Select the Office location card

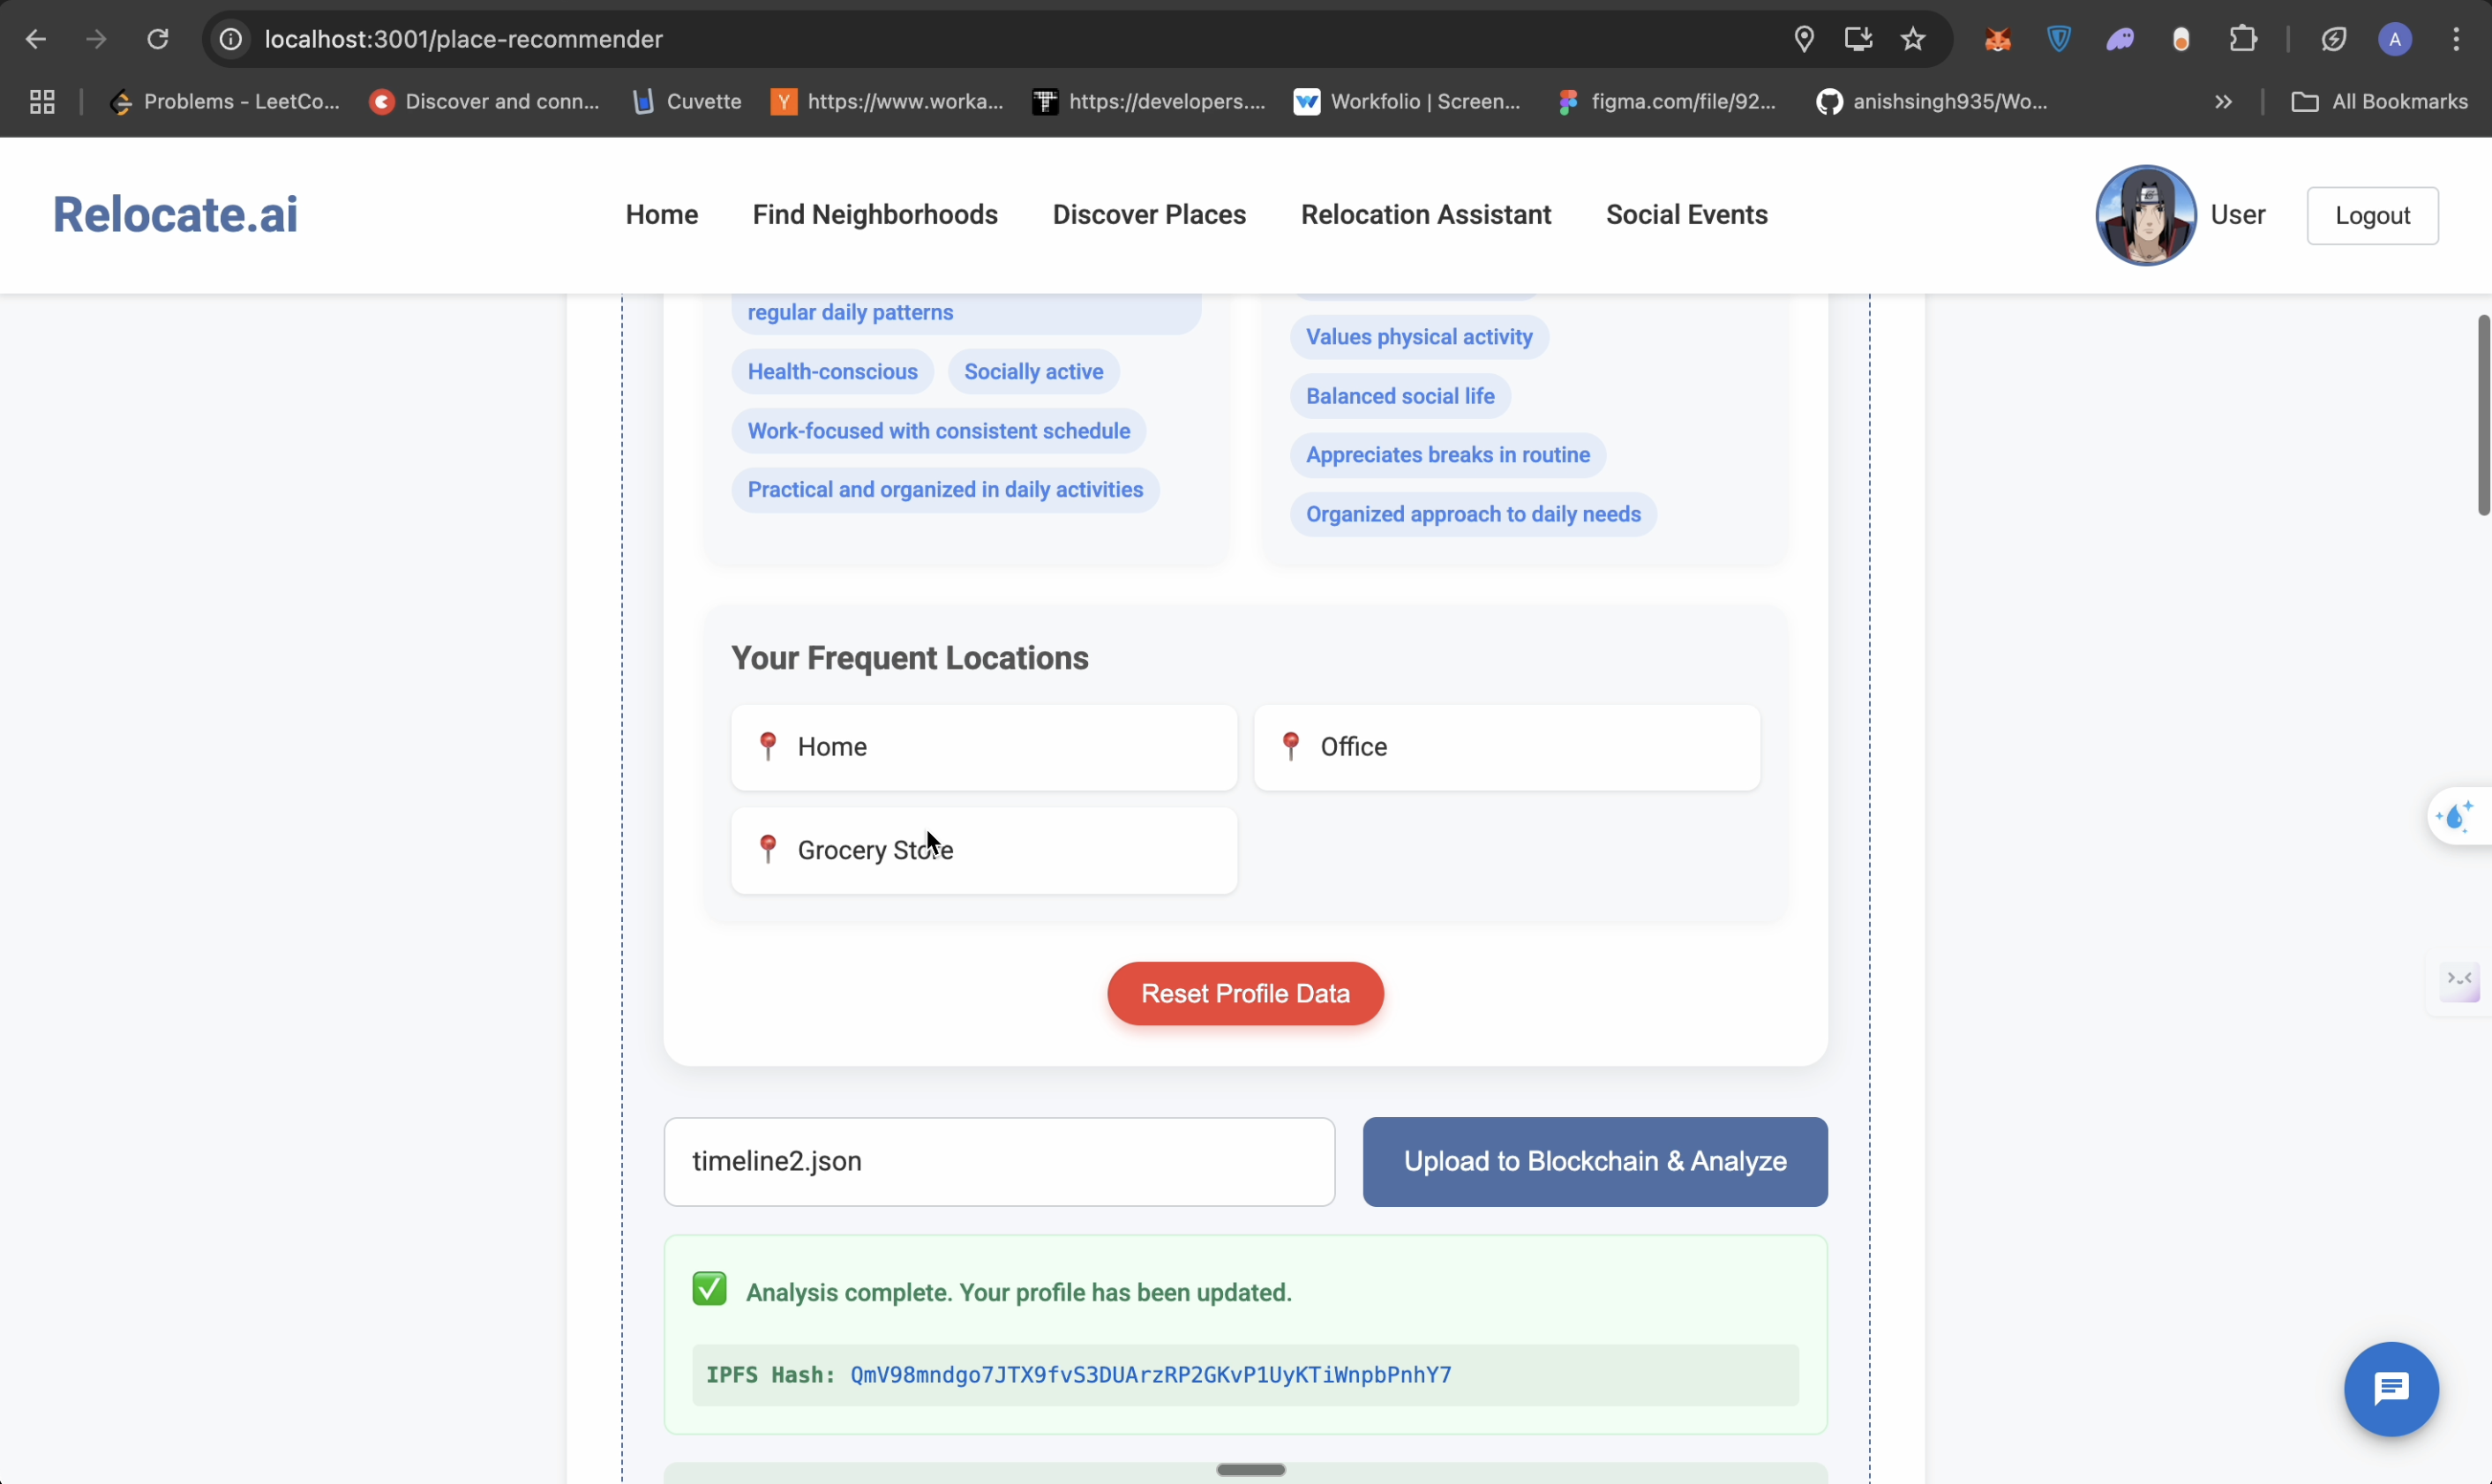tap(1507, 748)
